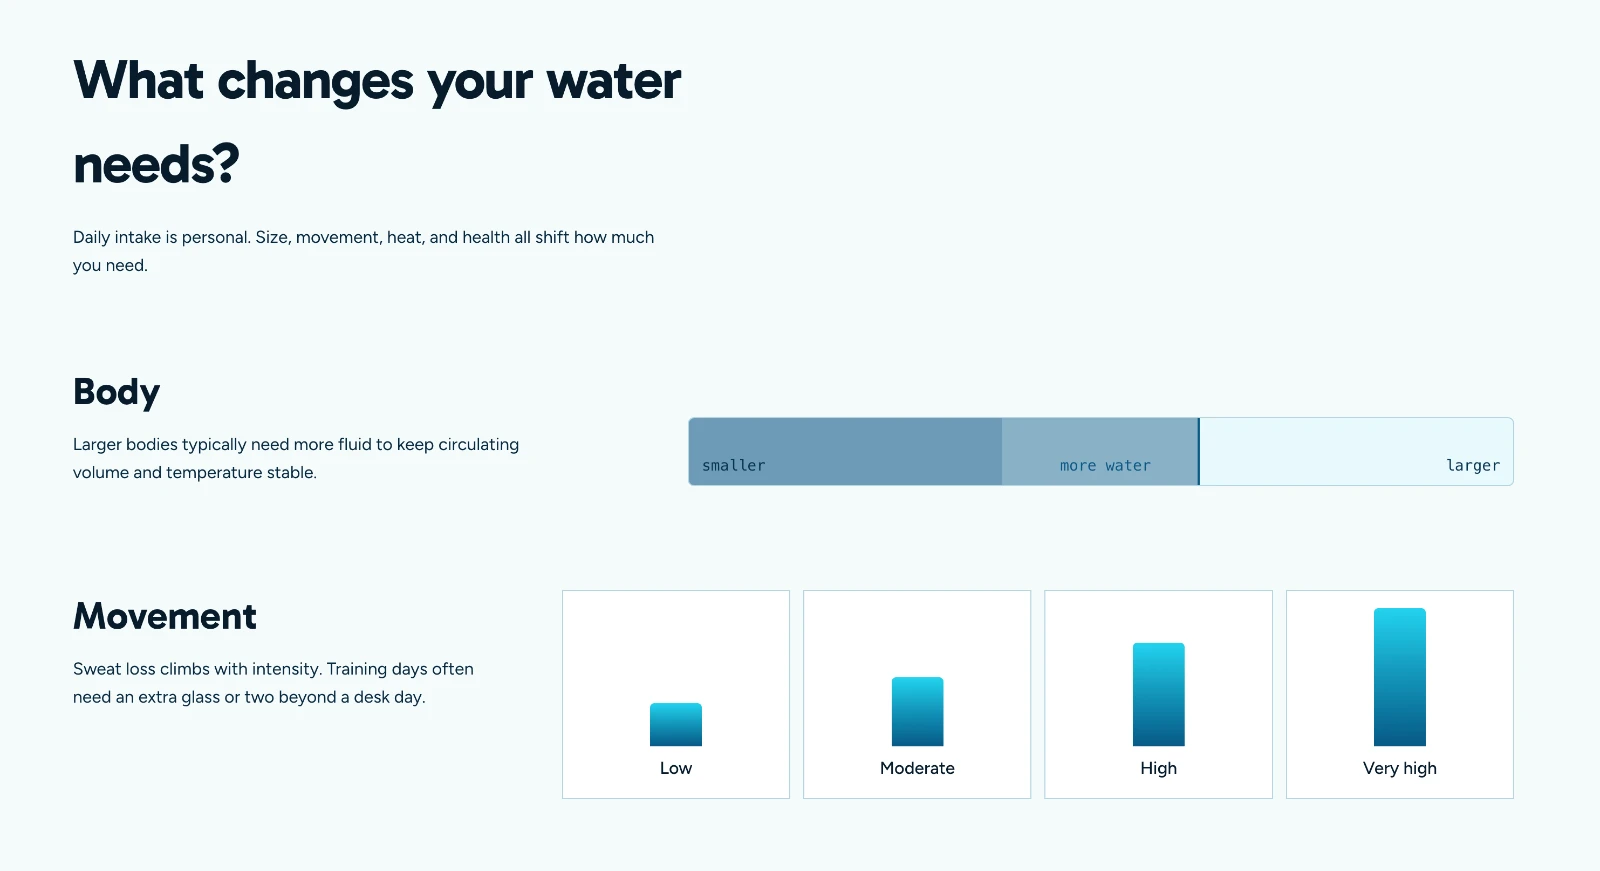The image size is (1600, 871).
Task: Select the Very high activity card
Action: pos(1400,694)
